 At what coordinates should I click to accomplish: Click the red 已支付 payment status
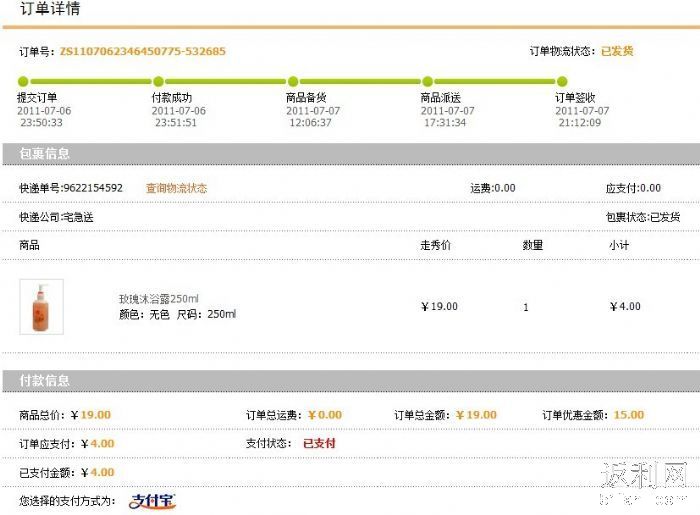pyautogui.click(x=319, y=443)
